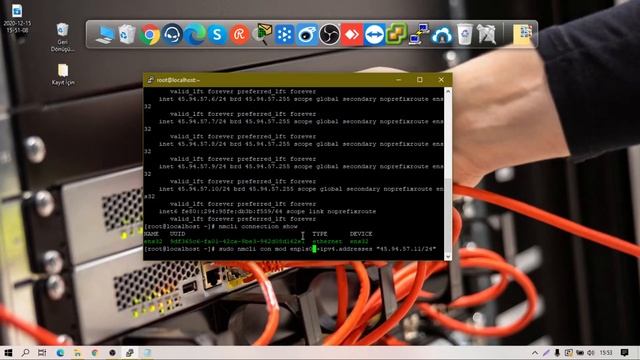Open the notepad taskbar button
Image resolution: width=640 pixels, height=360 pixels.
coord(147,353)
